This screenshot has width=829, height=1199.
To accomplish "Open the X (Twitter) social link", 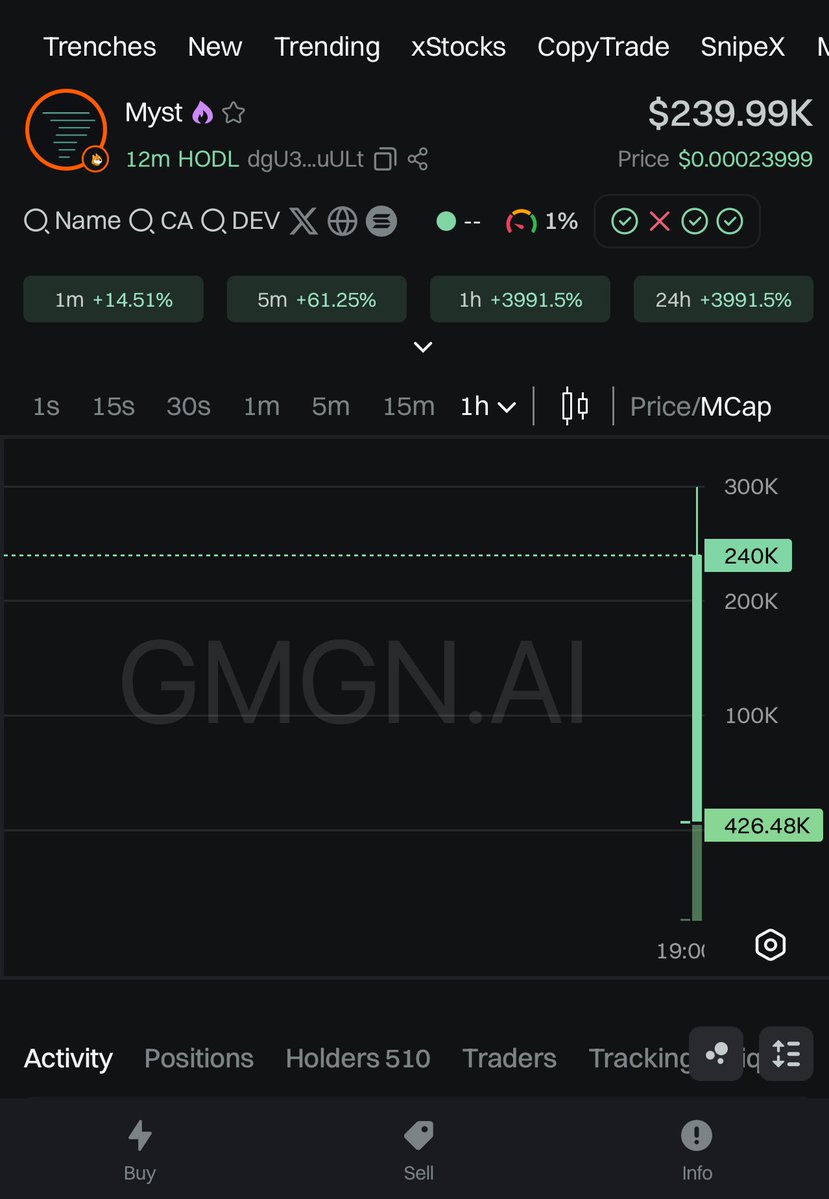I will coord(304,222).
